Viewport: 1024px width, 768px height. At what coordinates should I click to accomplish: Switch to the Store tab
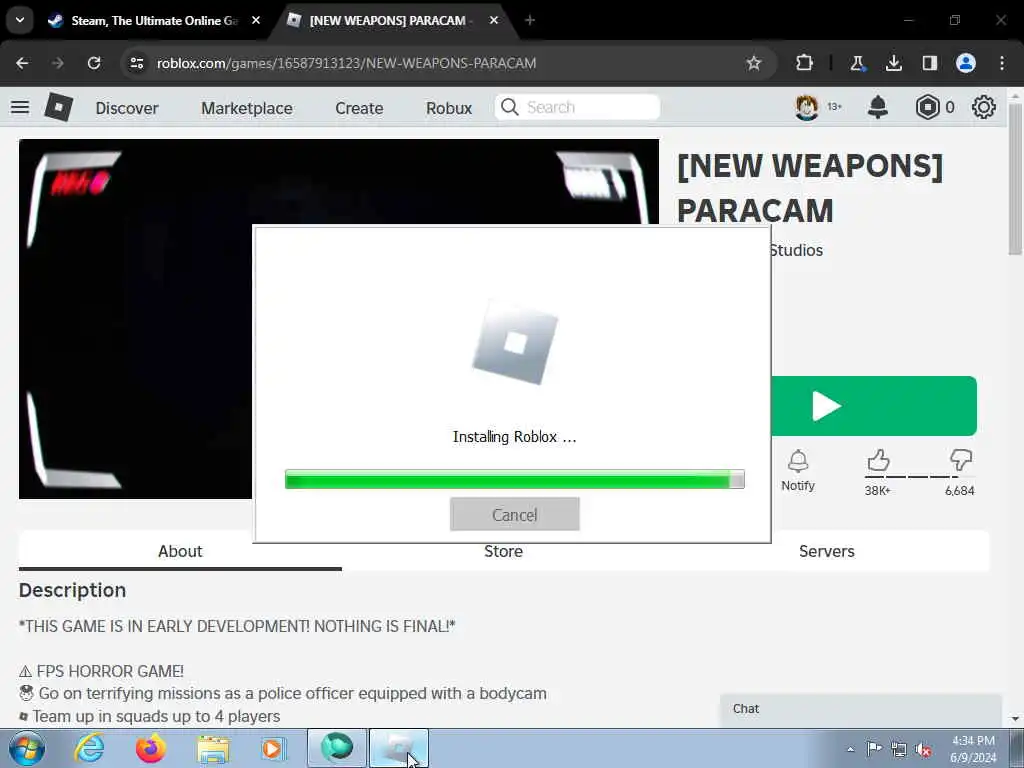point(504,552)
